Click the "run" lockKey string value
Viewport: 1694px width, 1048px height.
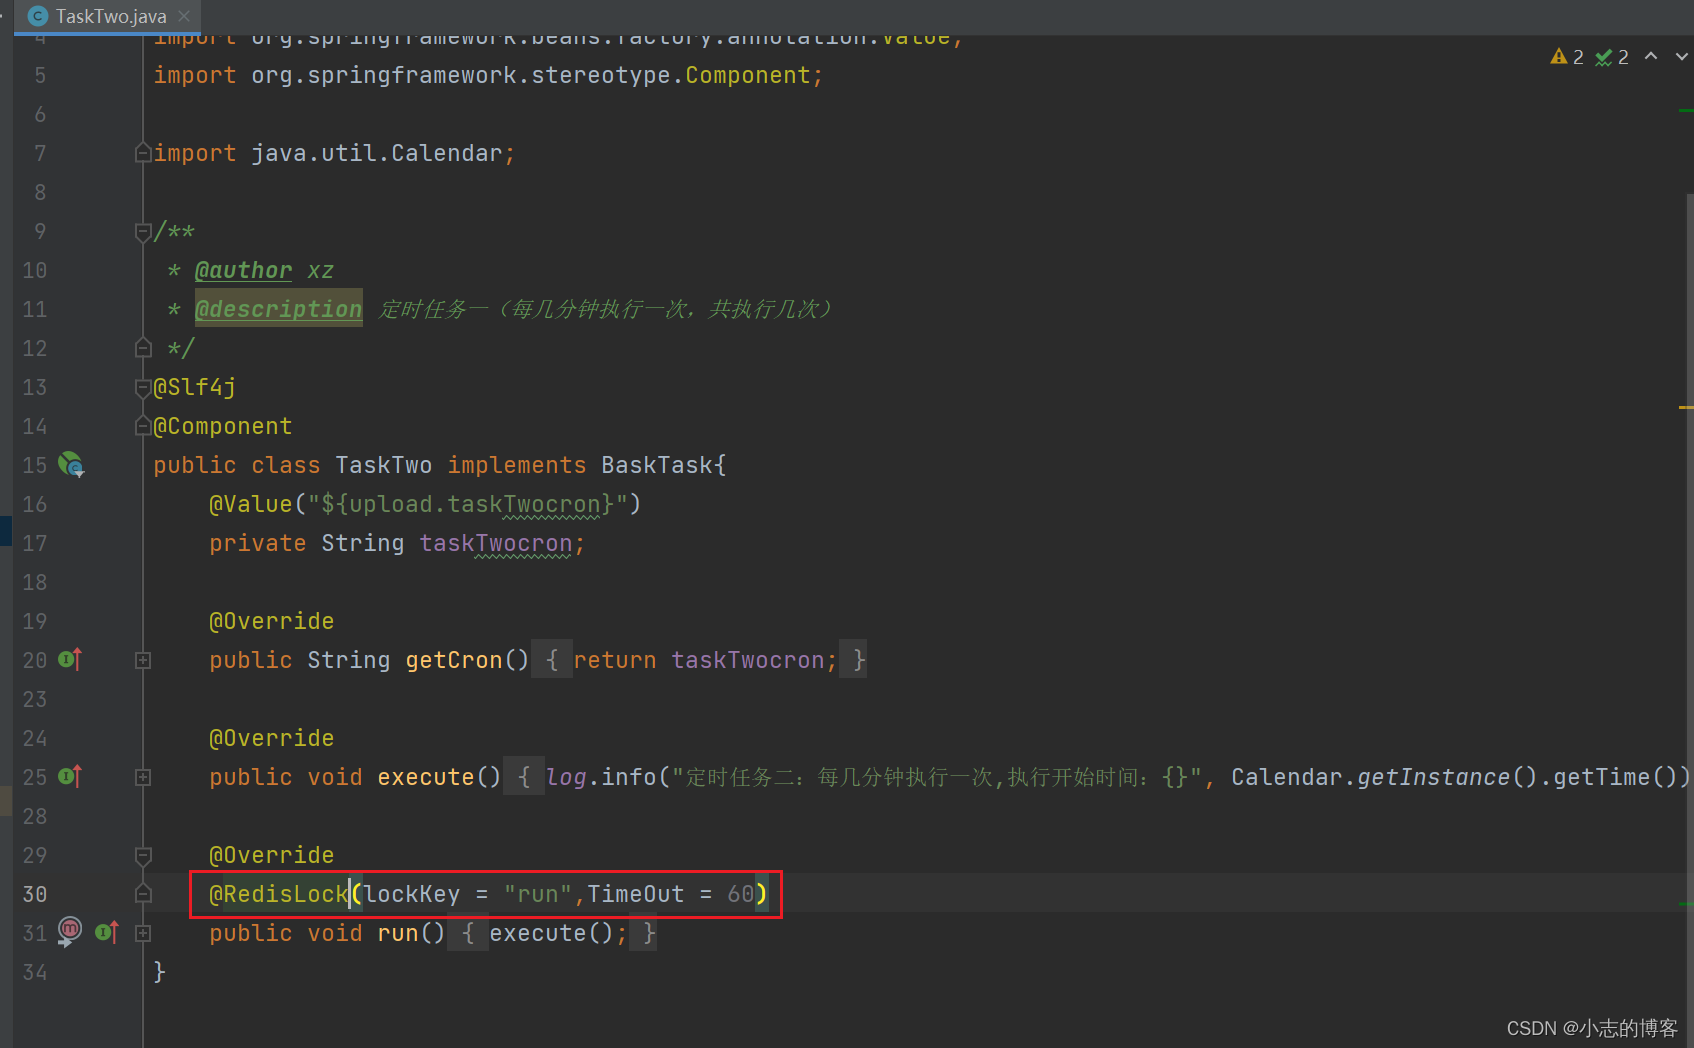pyautogui.click(x=537, y=894)
